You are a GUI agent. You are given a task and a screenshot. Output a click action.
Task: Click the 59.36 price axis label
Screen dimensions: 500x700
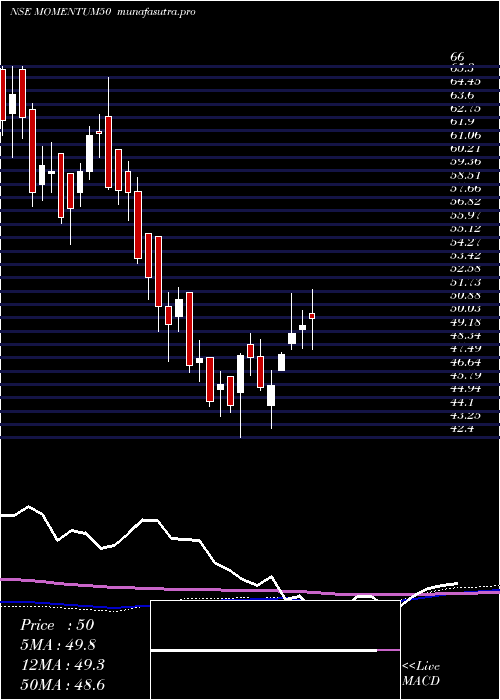(x=465, y=162)
